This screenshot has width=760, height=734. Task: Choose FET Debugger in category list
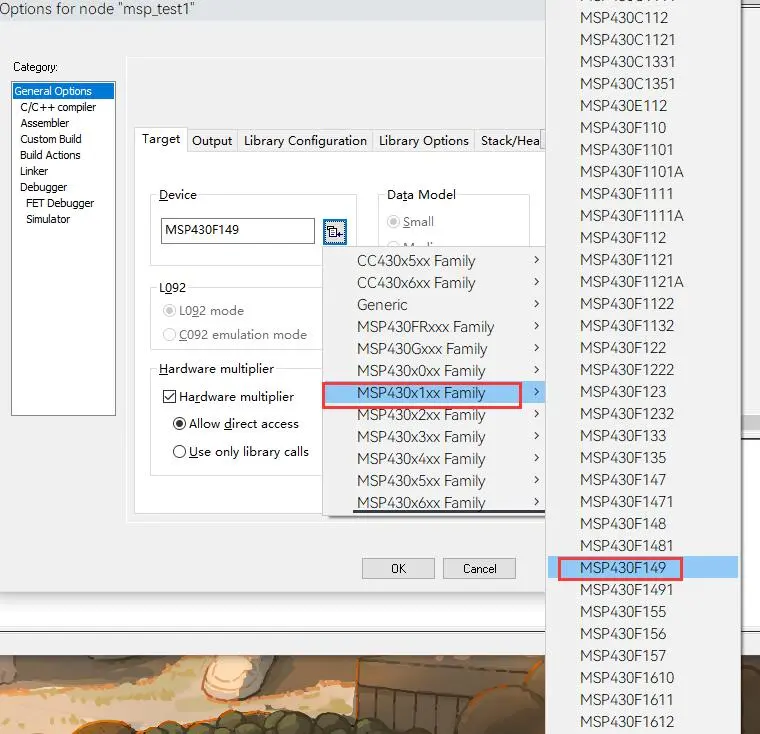coord(60,203)
